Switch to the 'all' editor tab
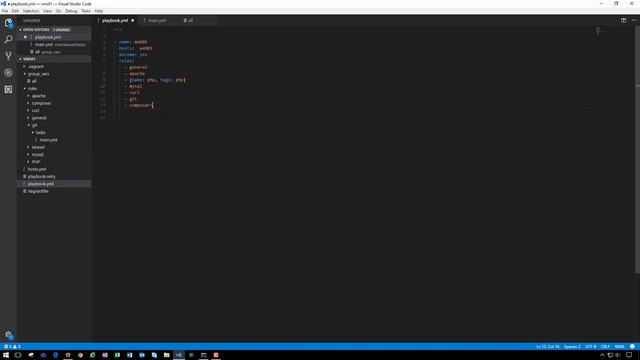 tap(198, 20)
